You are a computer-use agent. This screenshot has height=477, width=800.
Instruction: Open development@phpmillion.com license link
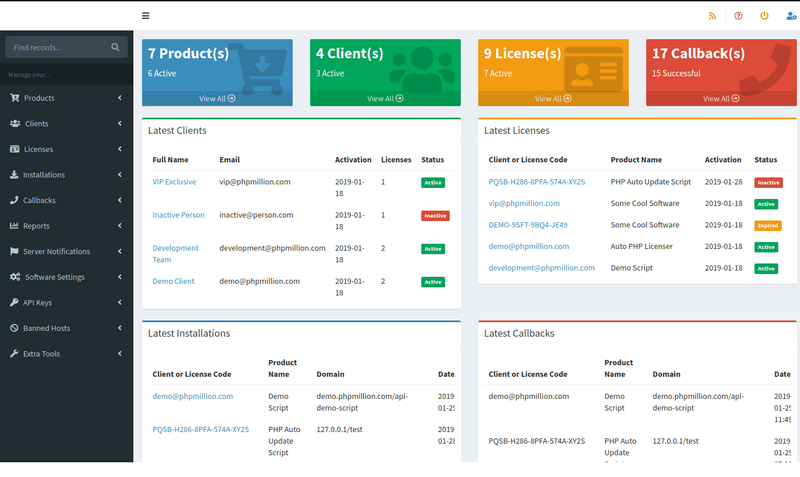coord(541,267)
